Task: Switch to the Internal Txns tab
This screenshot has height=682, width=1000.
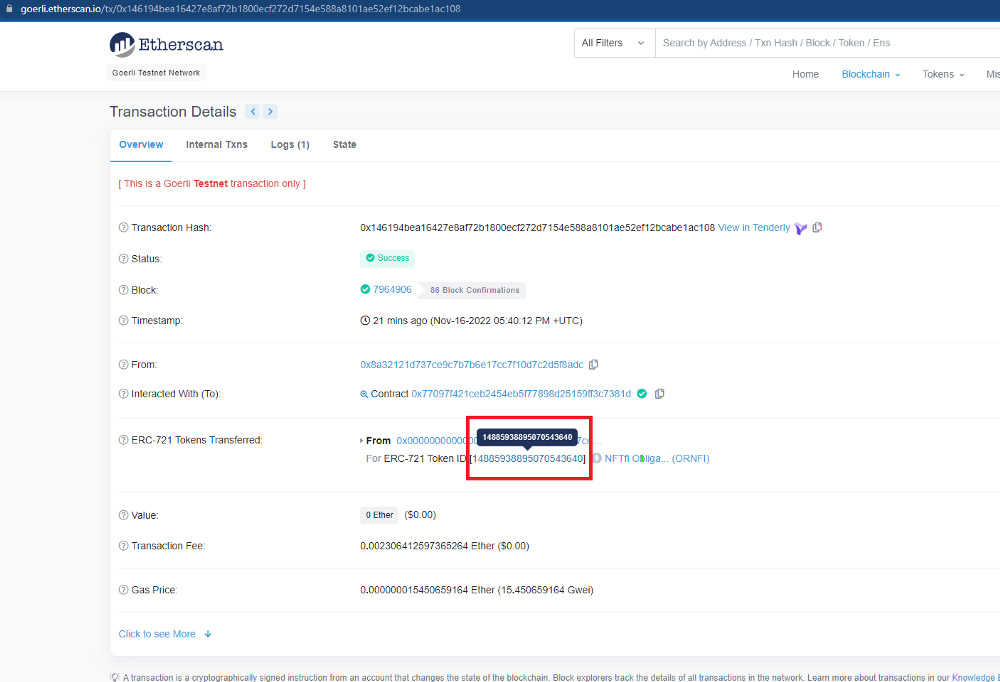Action: coord(216,145)
